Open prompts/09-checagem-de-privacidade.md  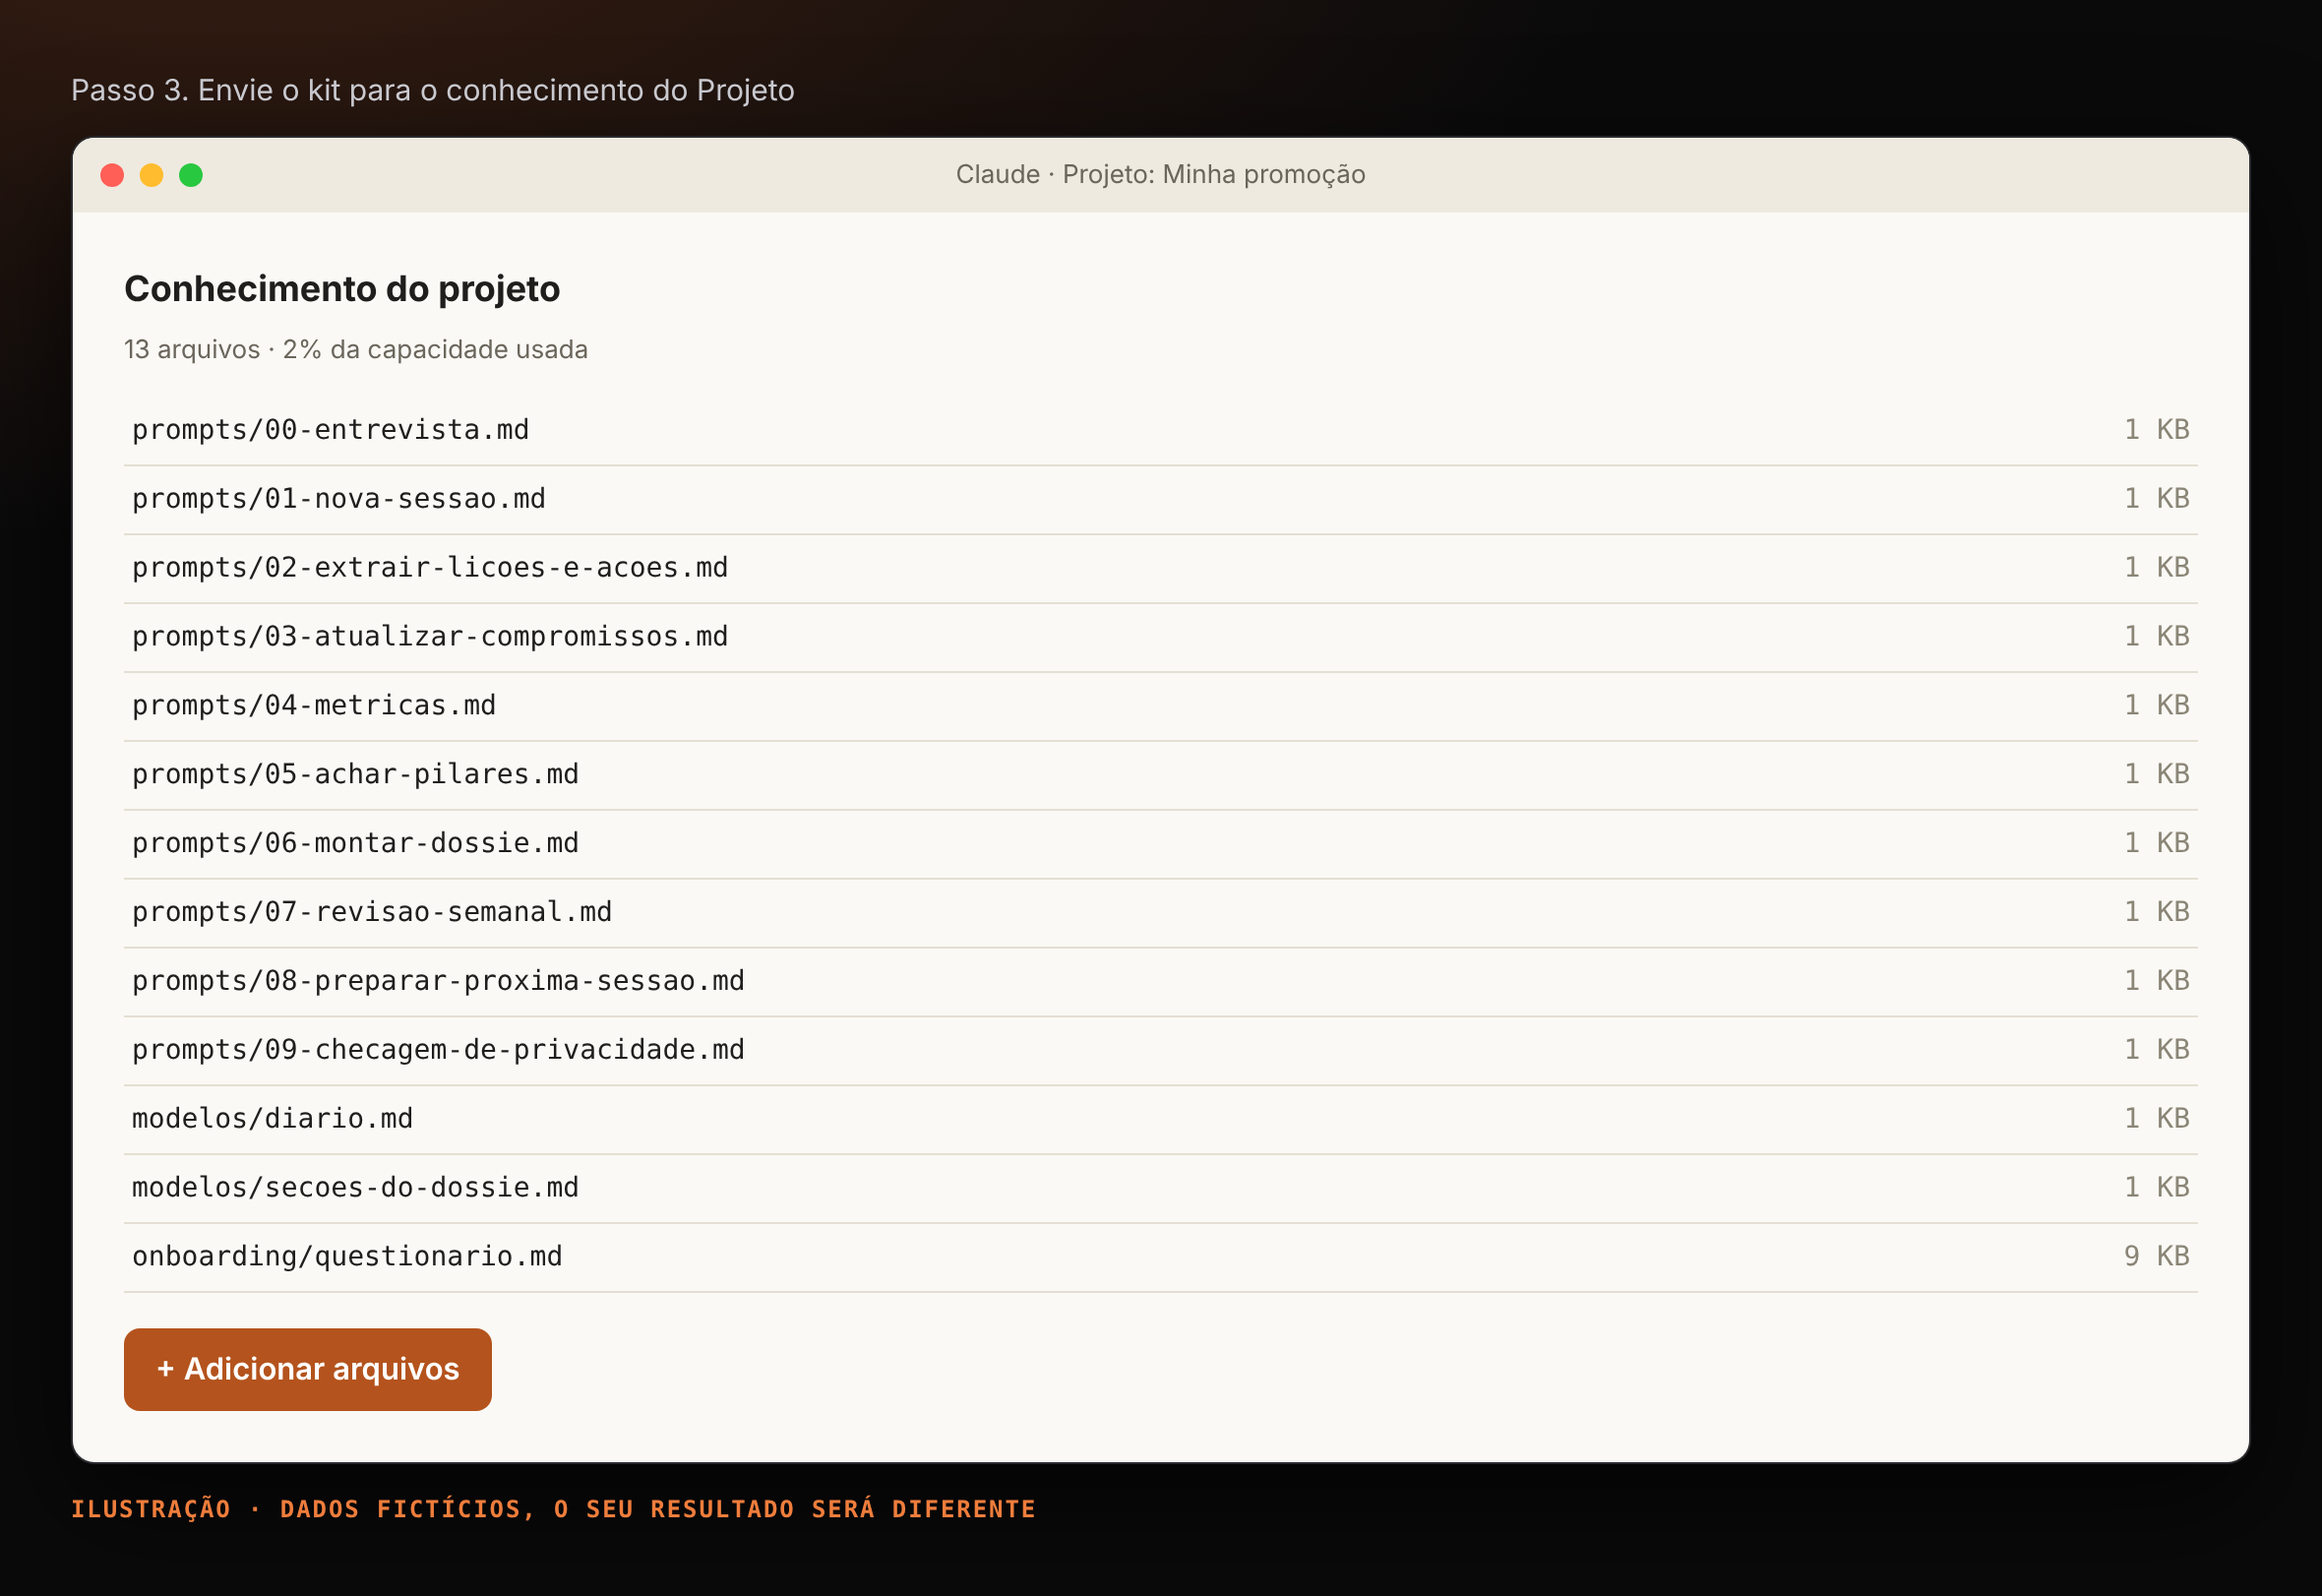(x=1160, y=1052)
